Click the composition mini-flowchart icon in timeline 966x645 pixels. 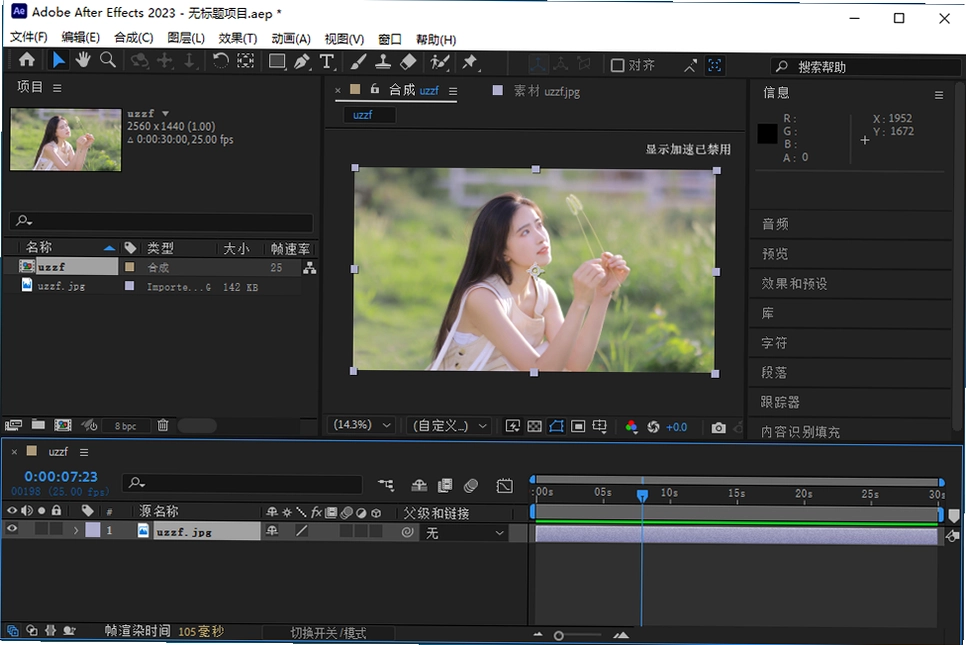(386, 485)
